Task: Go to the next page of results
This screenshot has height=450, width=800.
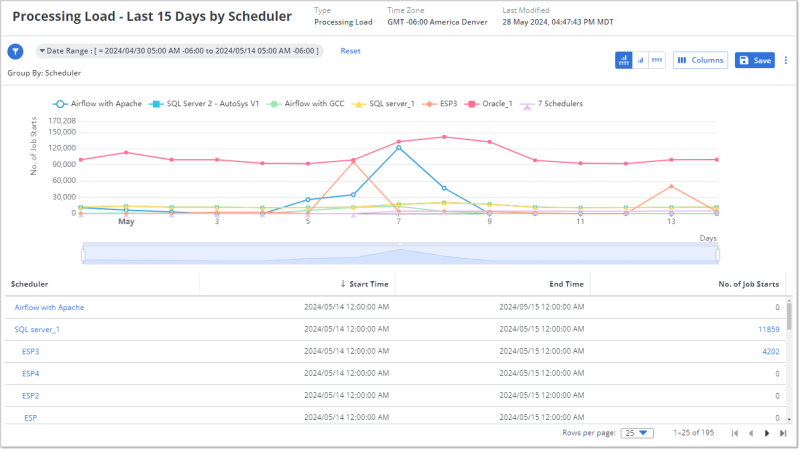Action: (x=767, y=433)
